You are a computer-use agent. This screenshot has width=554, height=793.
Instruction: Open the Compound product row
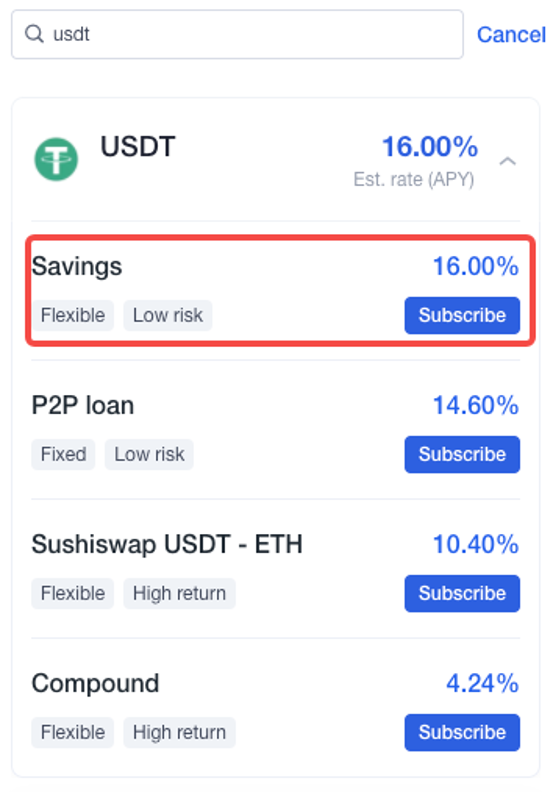pos(276,708)
